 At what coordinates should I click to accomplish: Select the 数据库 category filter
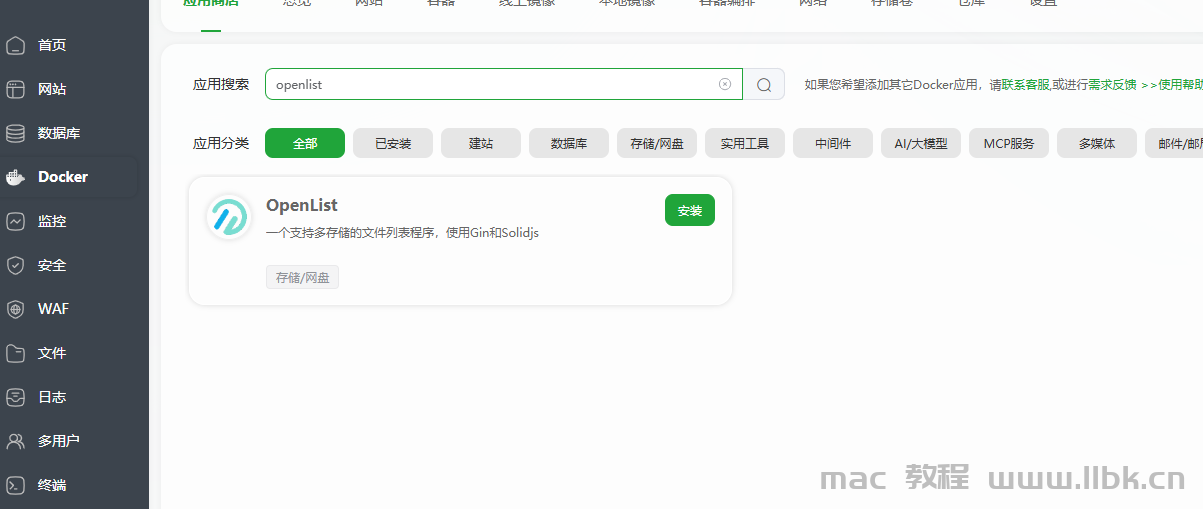(569, 143)
